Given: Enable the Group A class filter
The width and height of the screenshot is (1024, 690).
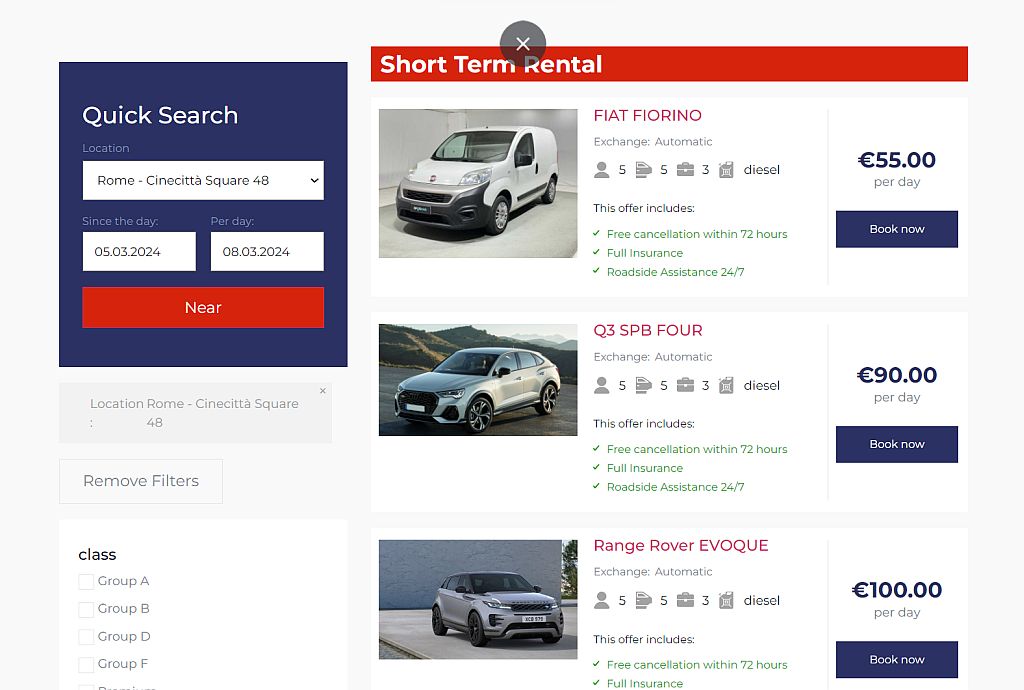Looking at the screenshot, I should click(86, 581).
